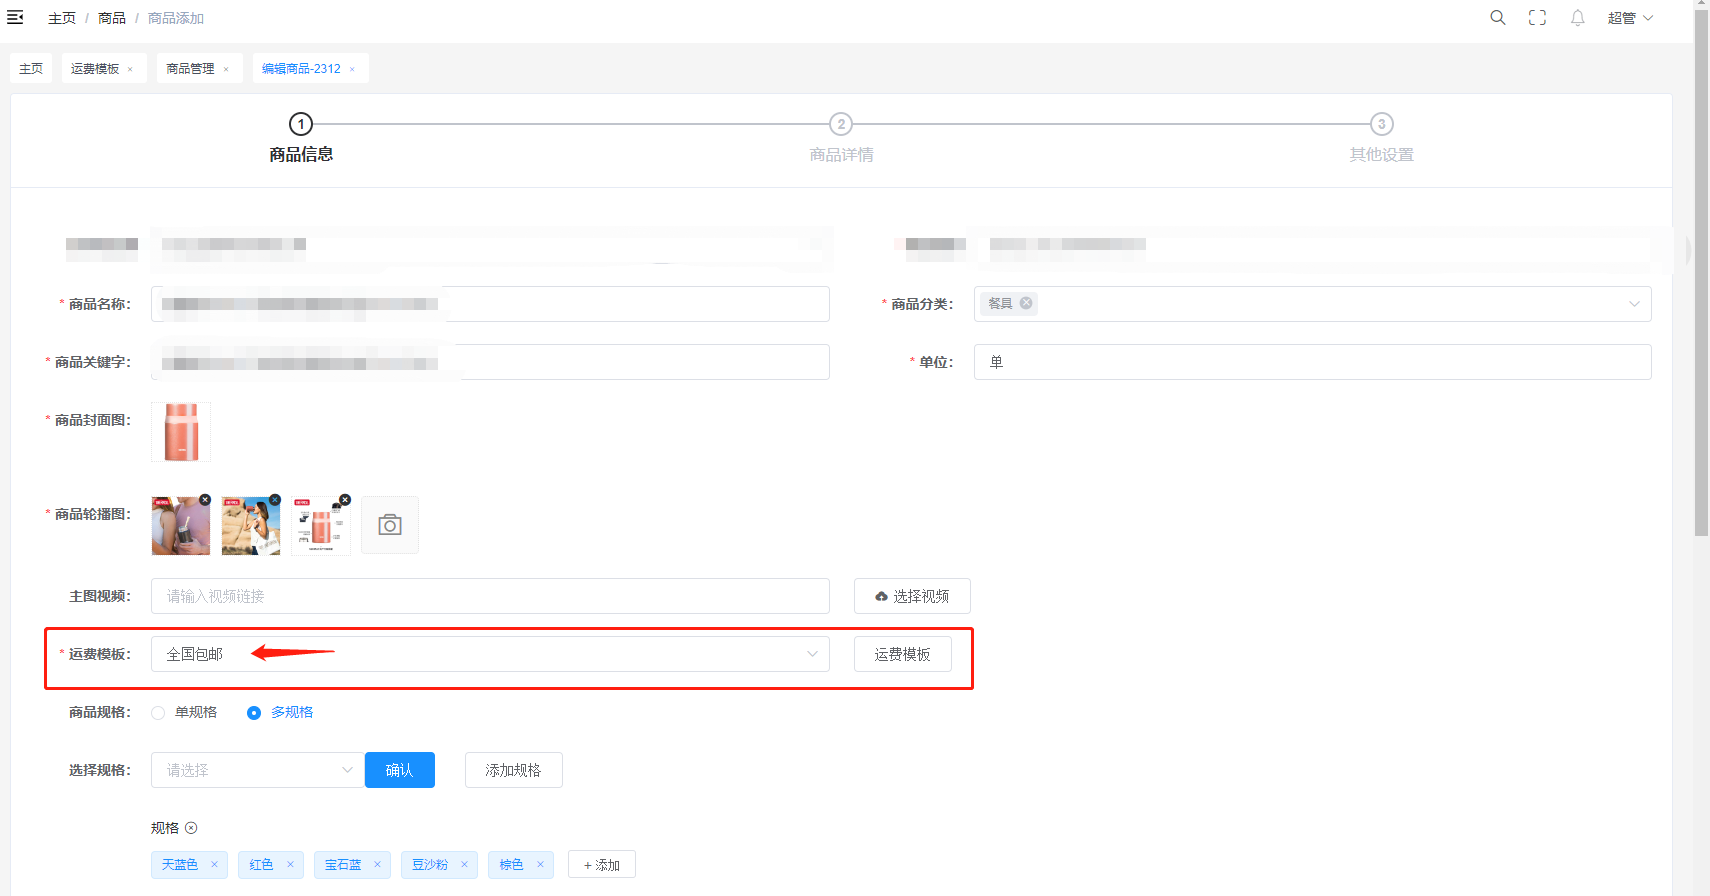This screenshot has height=896, width=1710.
Task: Click the 商品关键字 input field
Action: pos(490,362)
